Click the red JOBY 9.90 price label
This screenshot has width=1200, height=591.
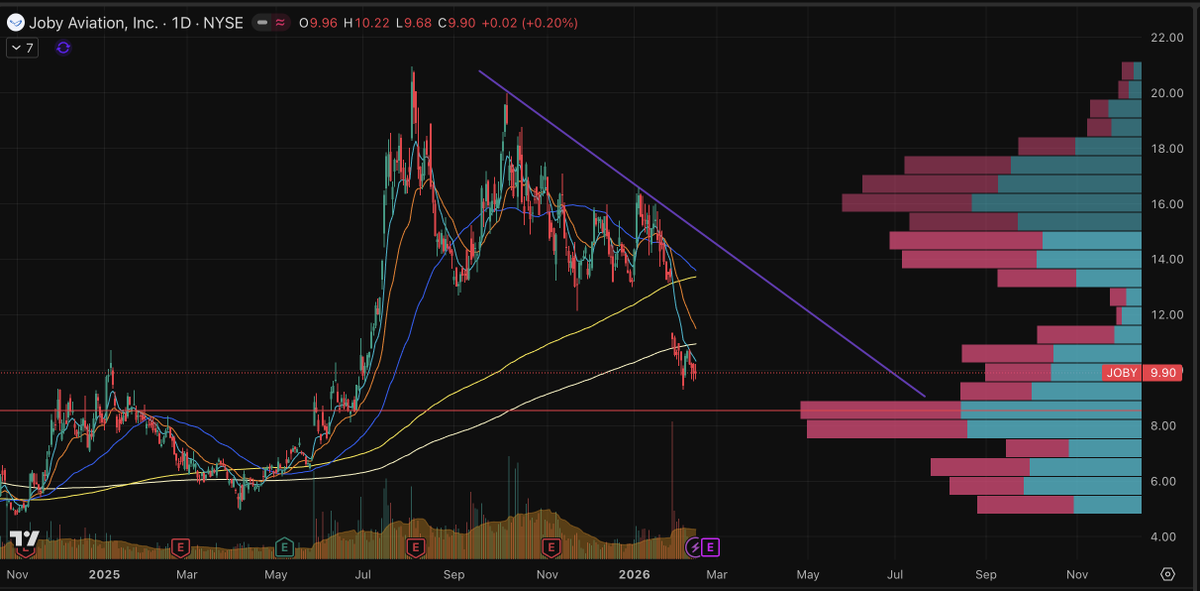(x=1140, y=372)
